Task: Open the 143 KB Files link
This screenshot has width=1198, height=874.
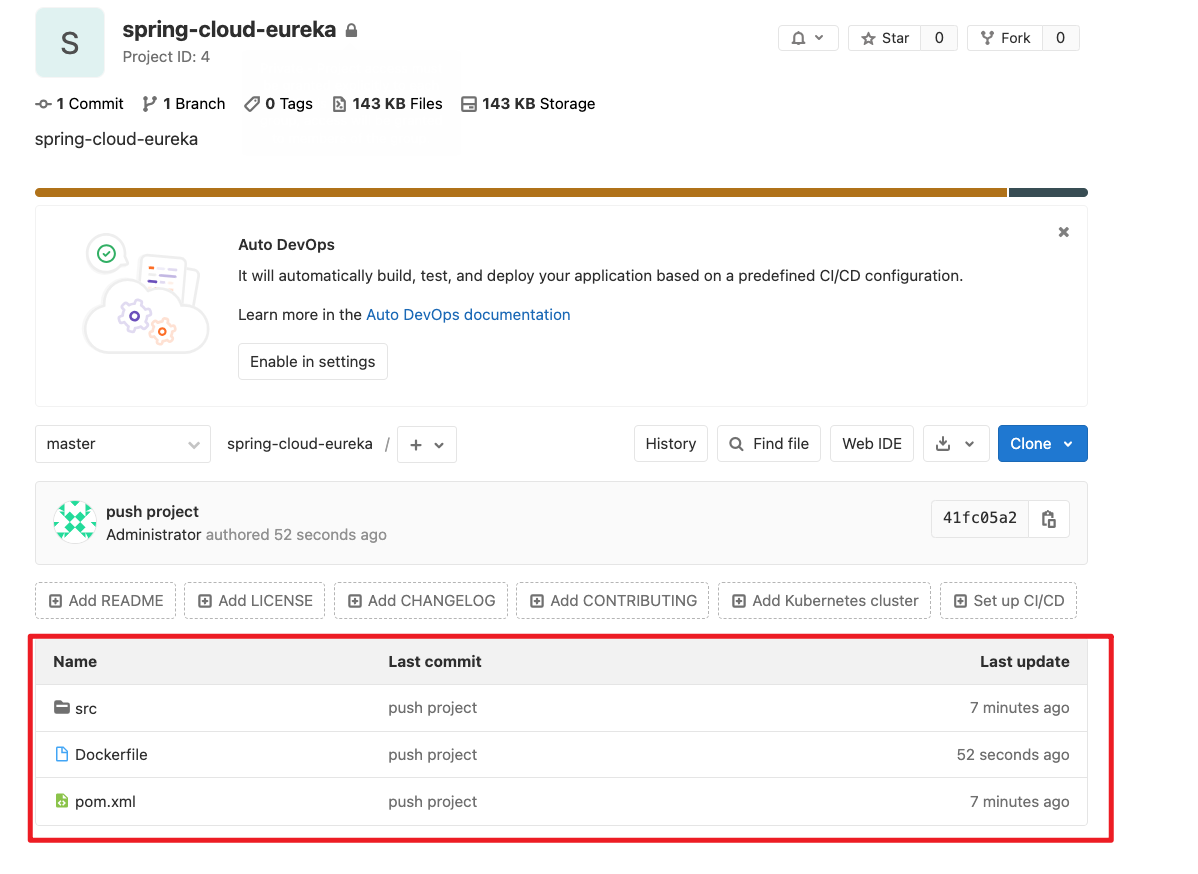Action: point(387,104)
